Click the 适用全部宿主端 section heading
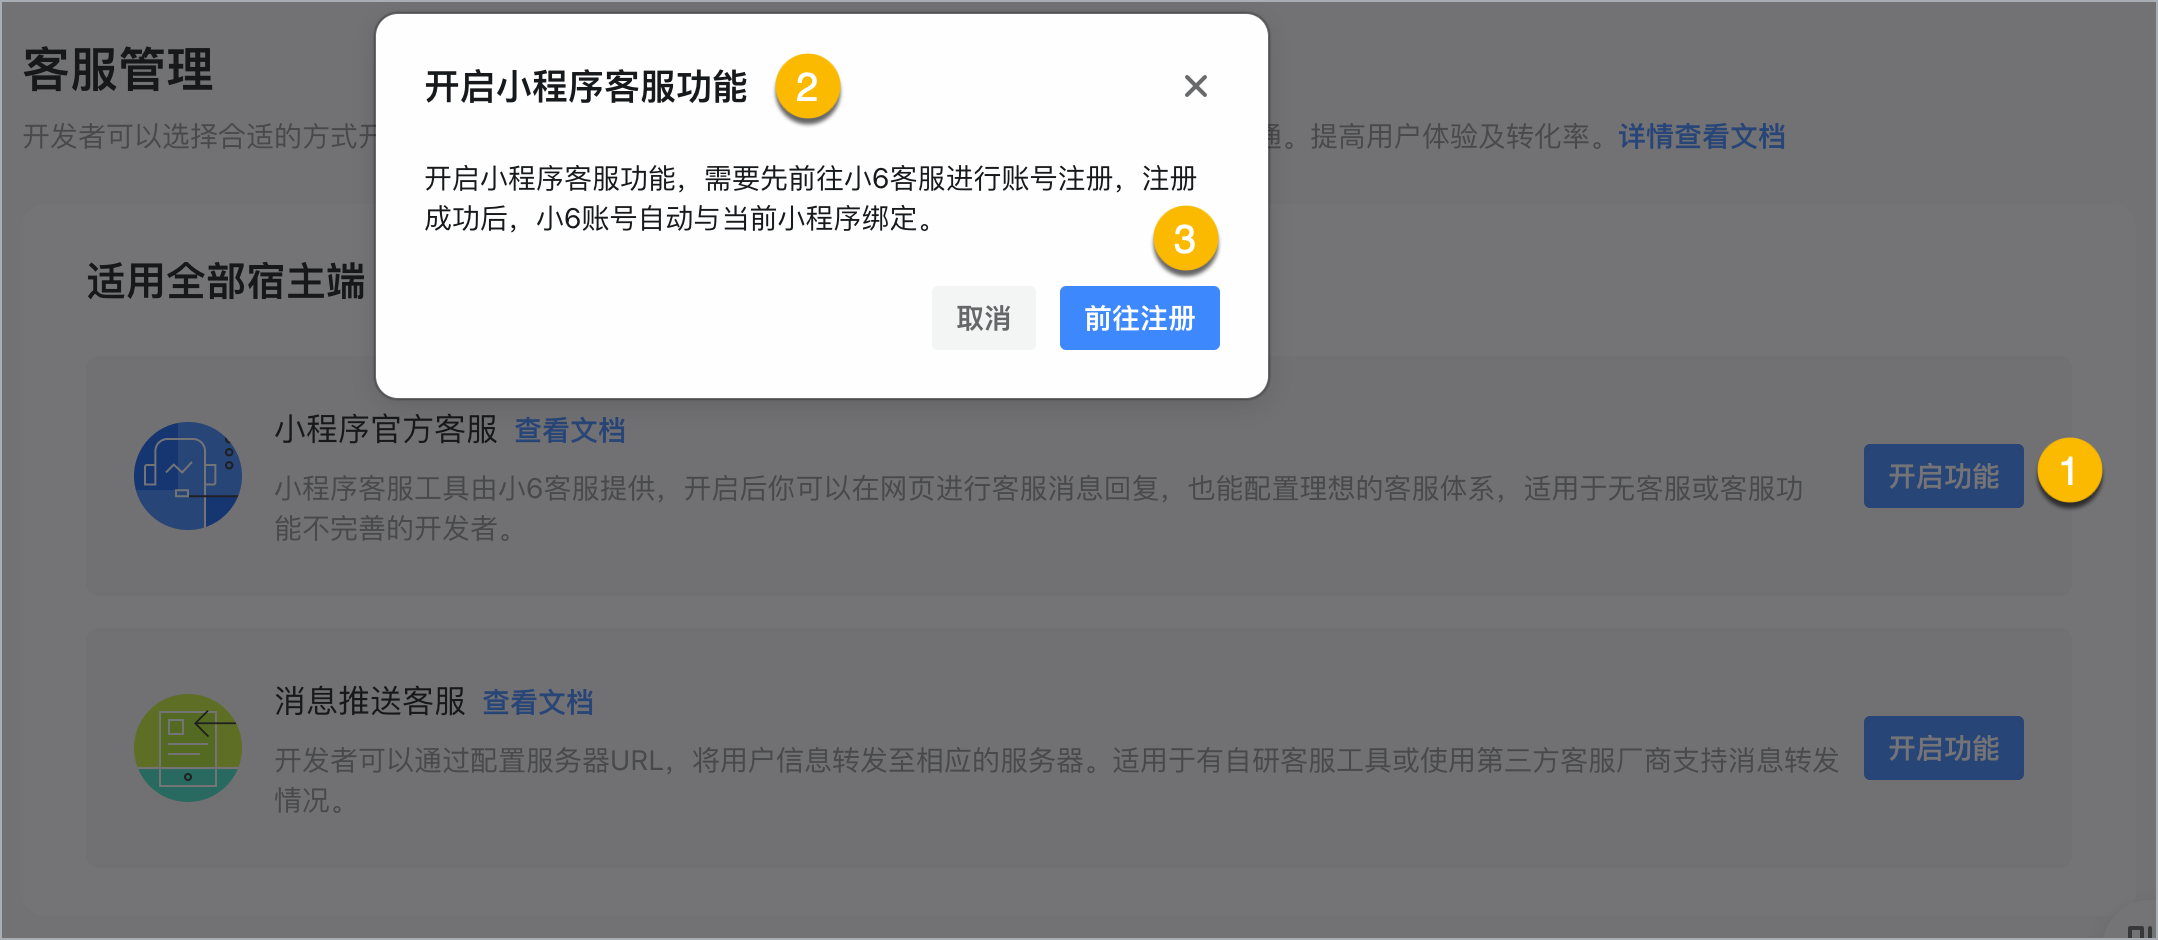 226,281
